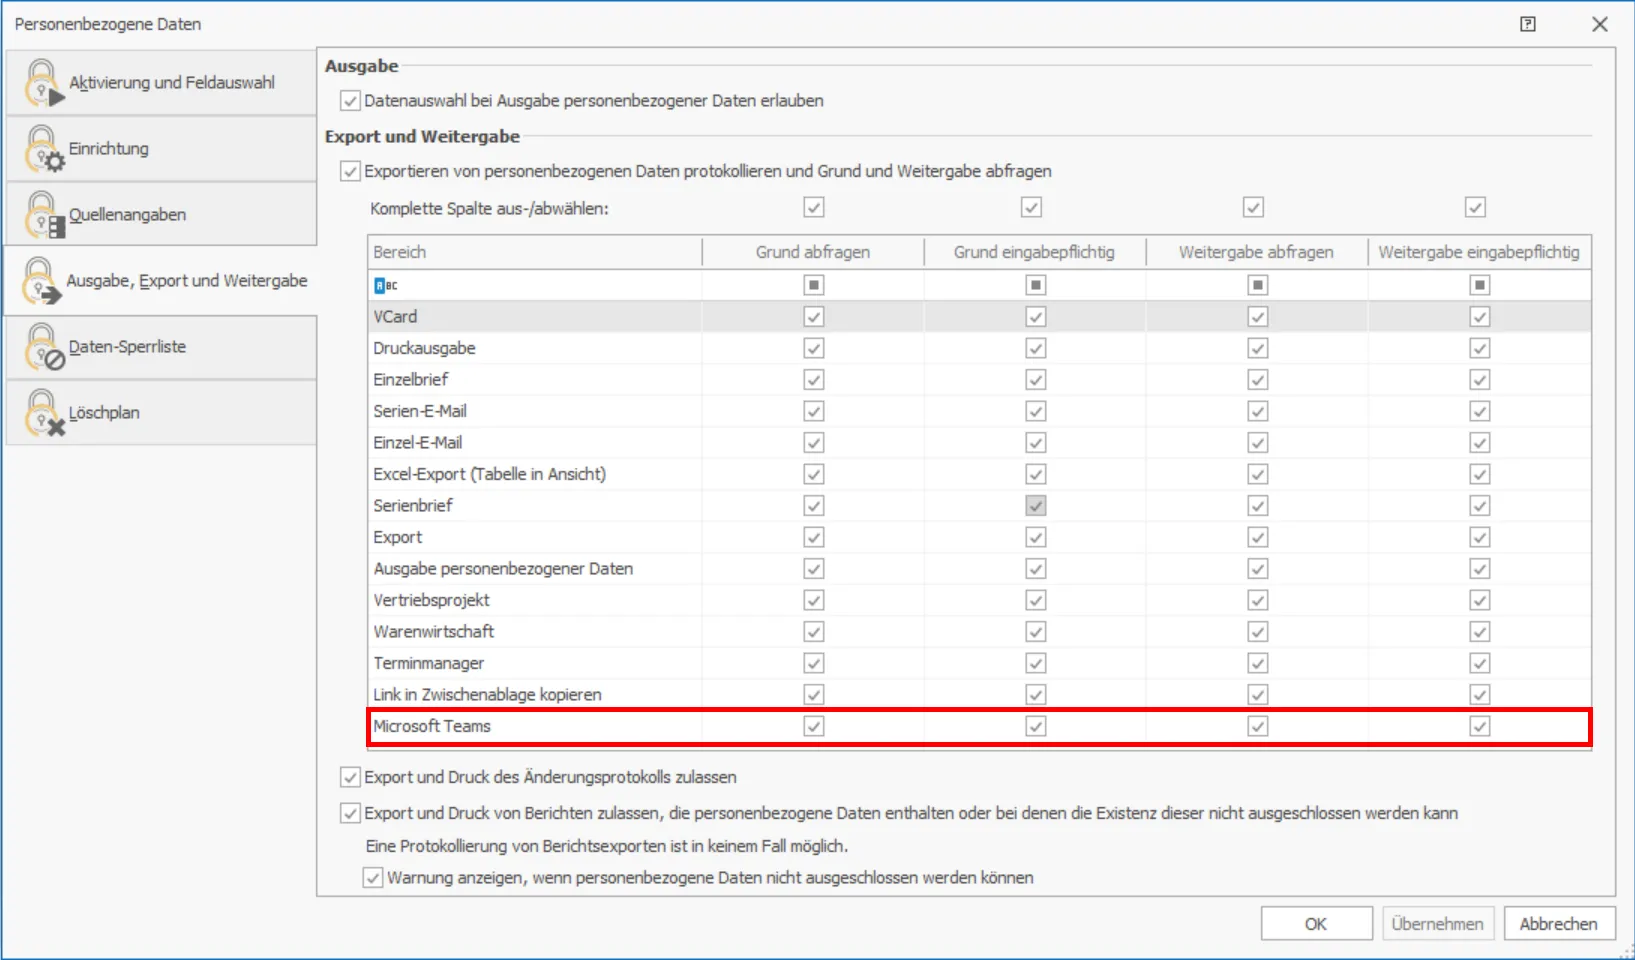This screenshot has width=1635, height=960.
Task: Click the Bereich column header
Action: coord(535,252)
